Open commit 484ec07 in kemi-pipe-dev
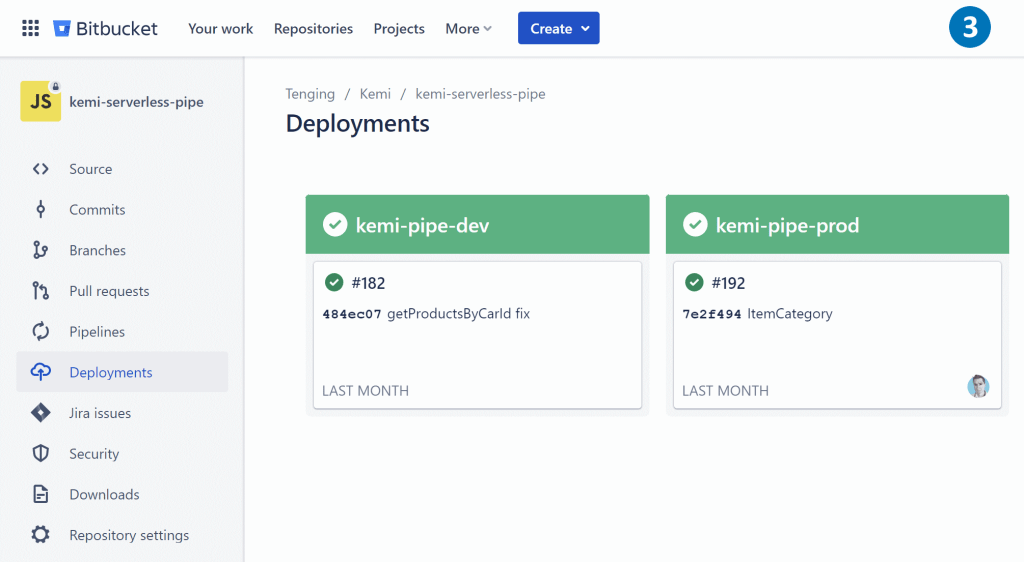Screen dimensions: 1024x562 tap(352, 314)
